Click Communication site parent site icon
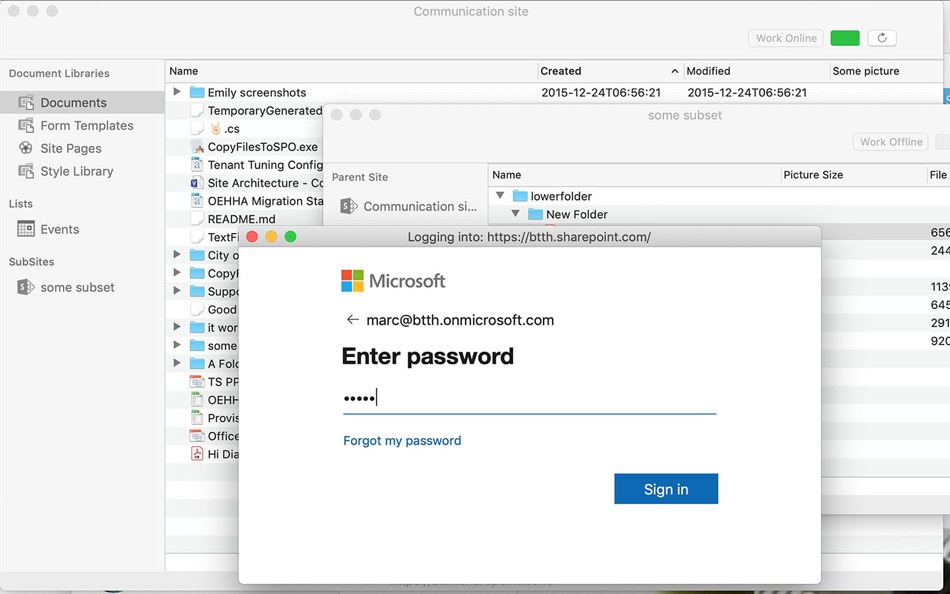The width and height of the screenshot is (950, 594). point(348,206)
